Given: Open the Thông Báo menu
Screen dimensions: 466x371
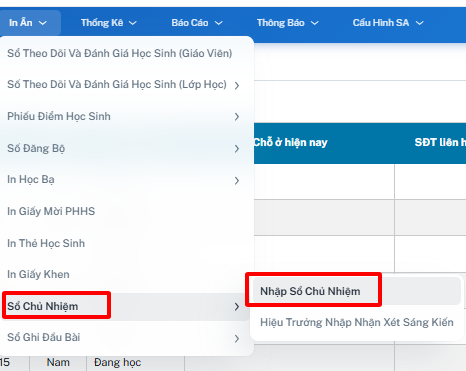Looking at the screenshot, I should point(288,23).
